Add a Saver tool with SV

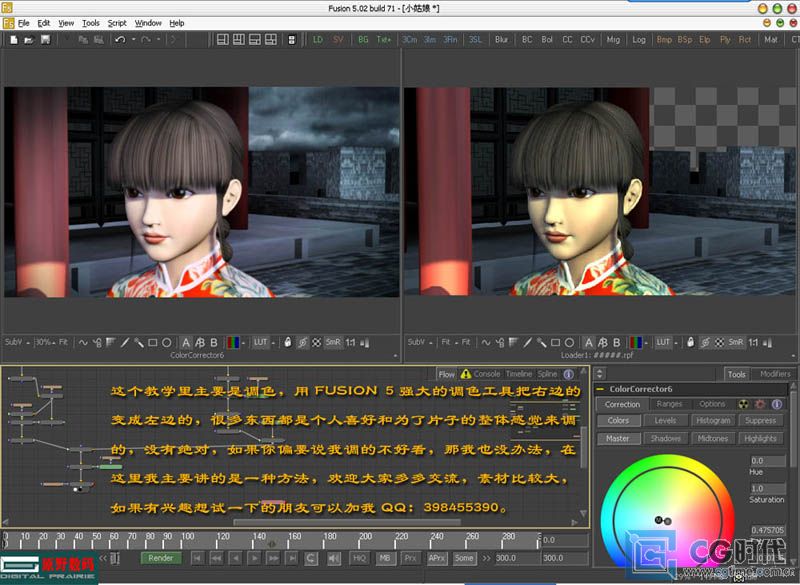click(338, 40)
